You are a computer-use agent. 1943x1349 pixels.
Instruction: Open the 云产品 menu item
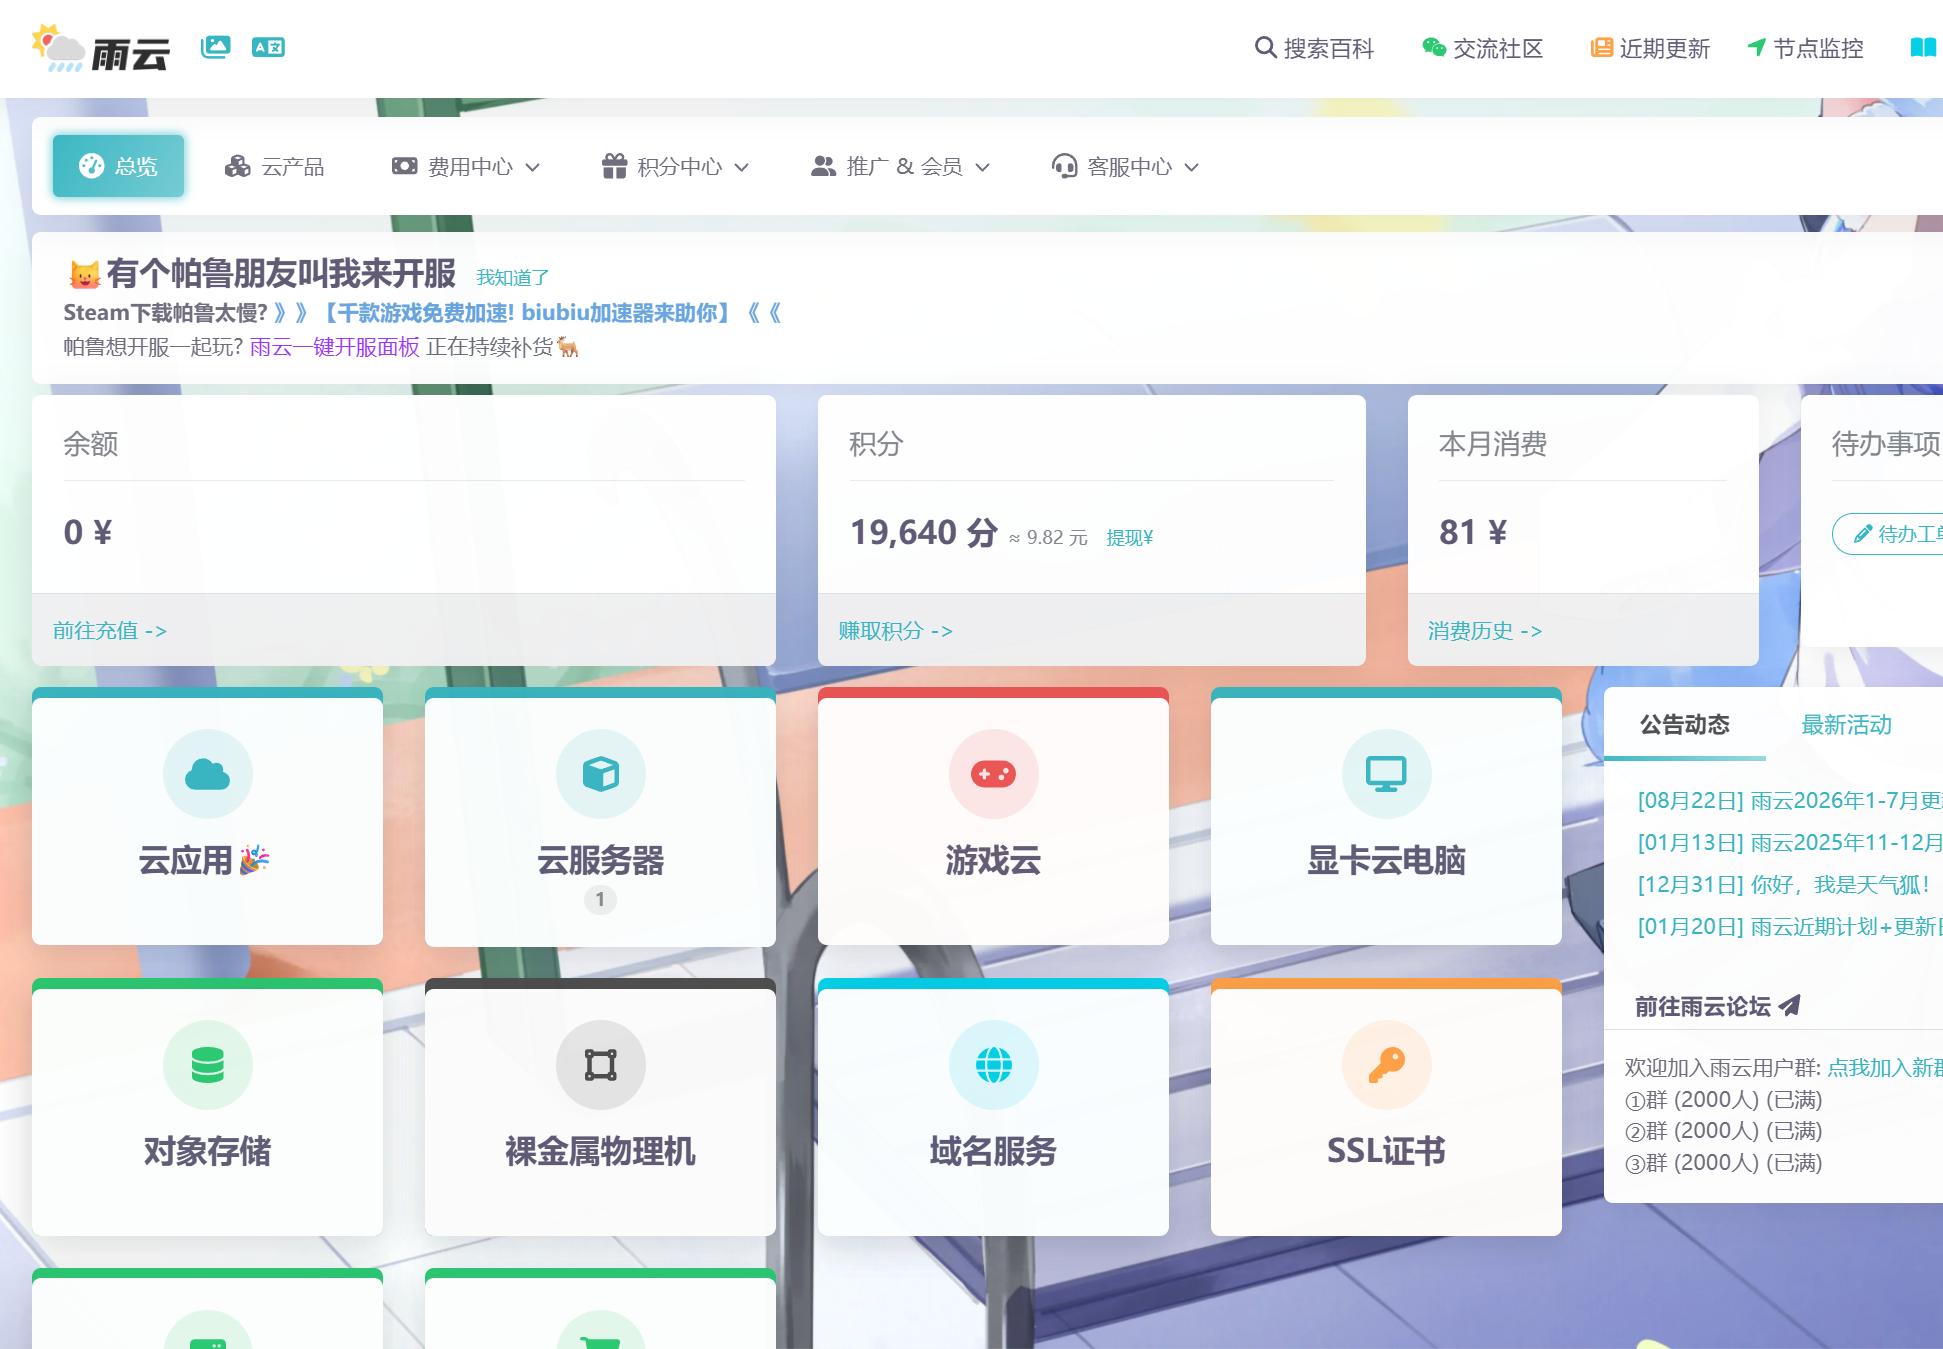[x=275, y=166]
